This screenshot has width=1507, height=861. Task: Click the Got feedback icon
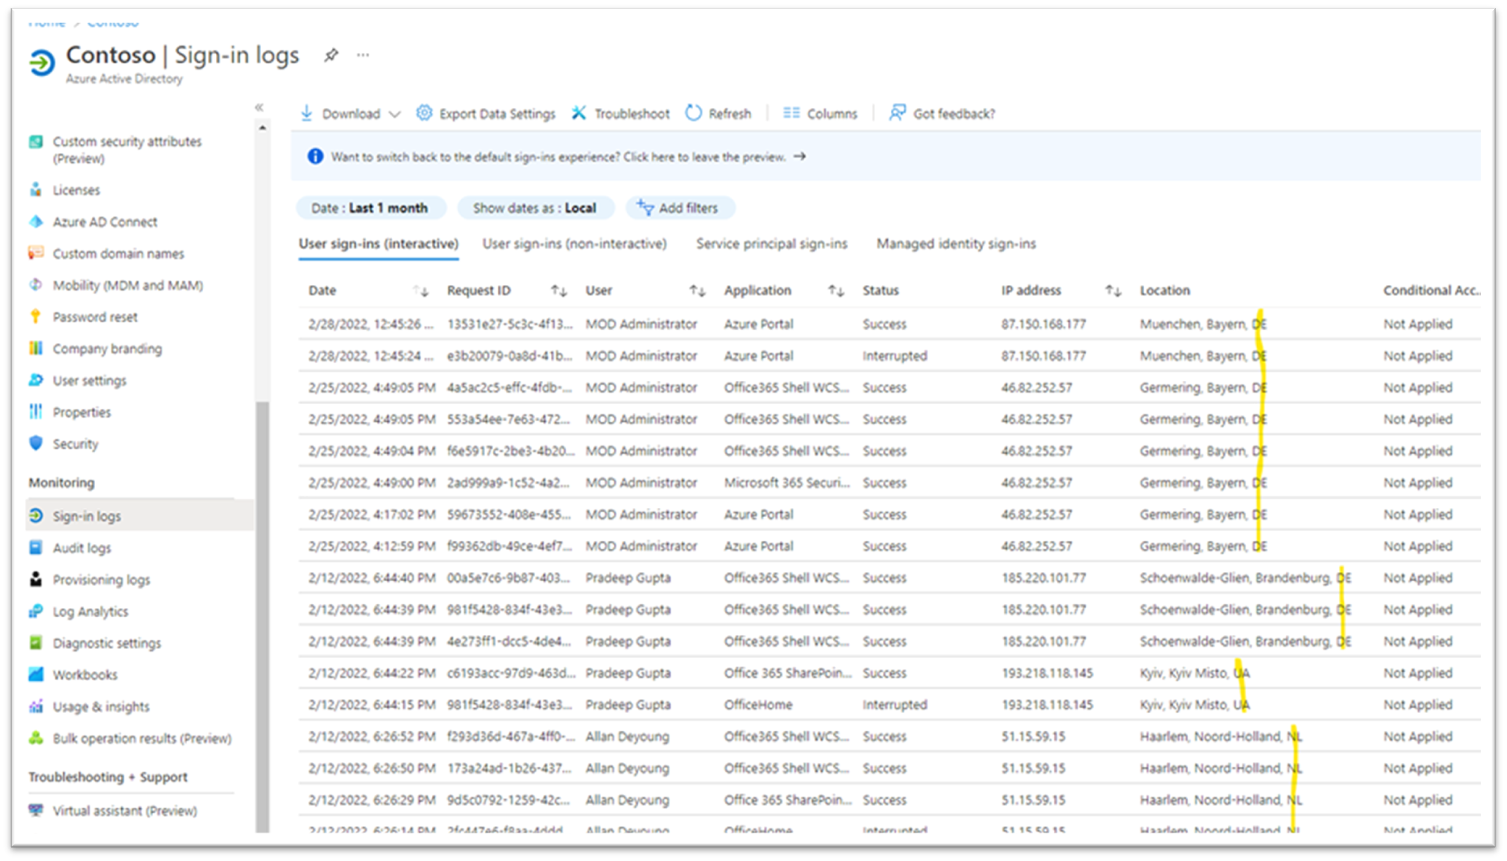click(897, 114)
